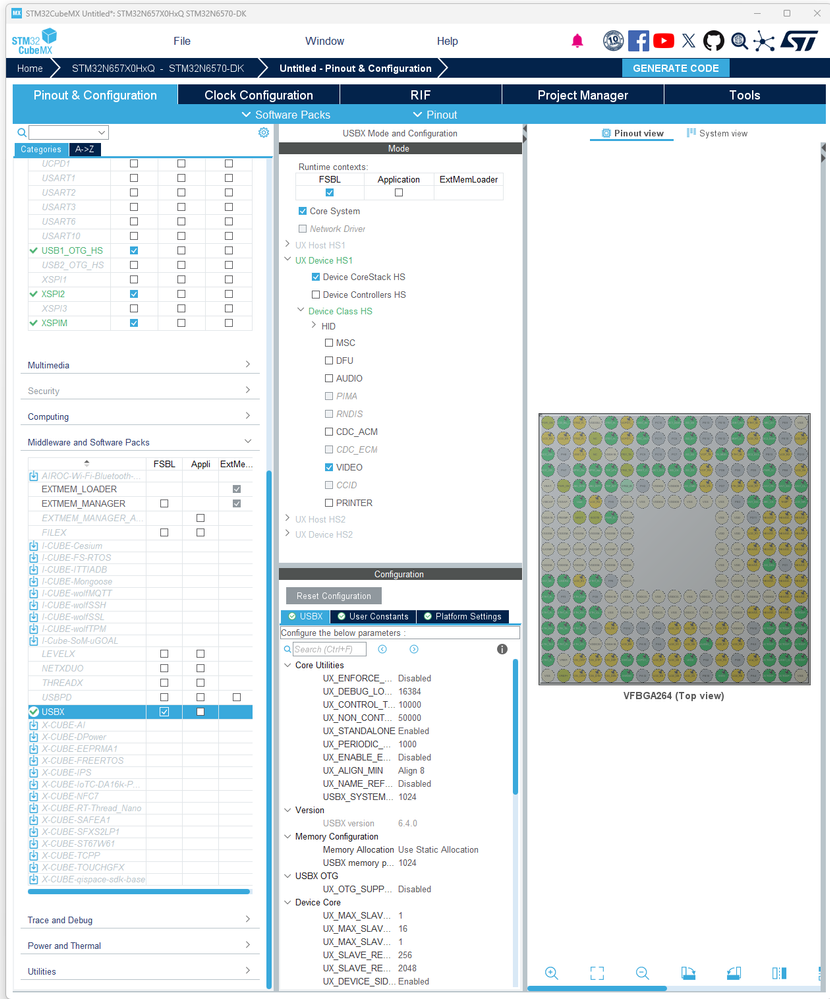Enable Device Controllers HS checkbox
This screenshot has height=999, width=830.
[316, 295]
